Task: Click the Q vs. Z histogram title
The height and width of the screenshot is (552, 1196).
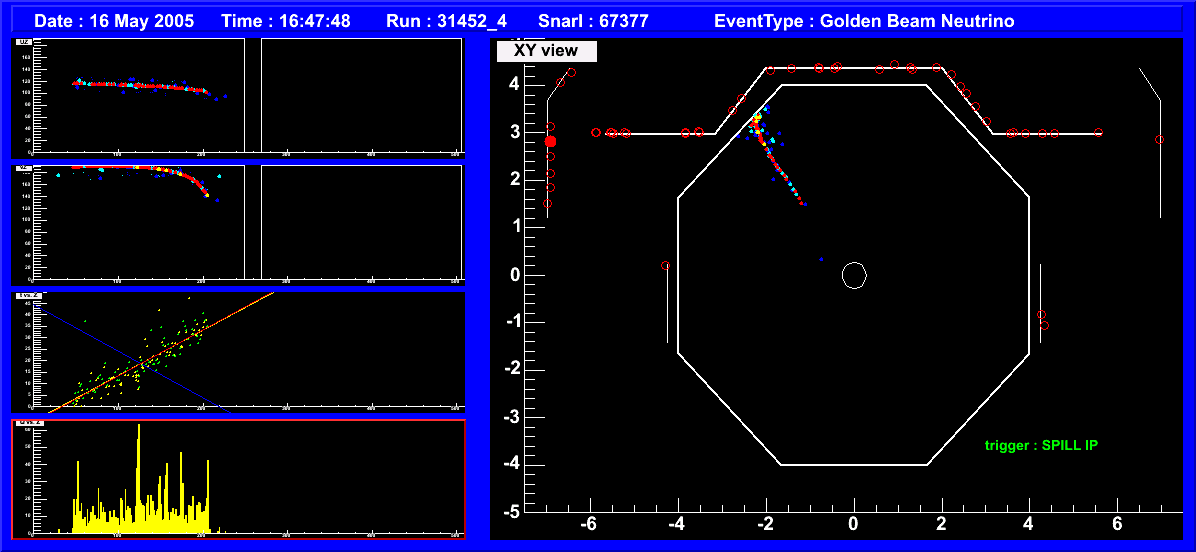Action: 28,424
